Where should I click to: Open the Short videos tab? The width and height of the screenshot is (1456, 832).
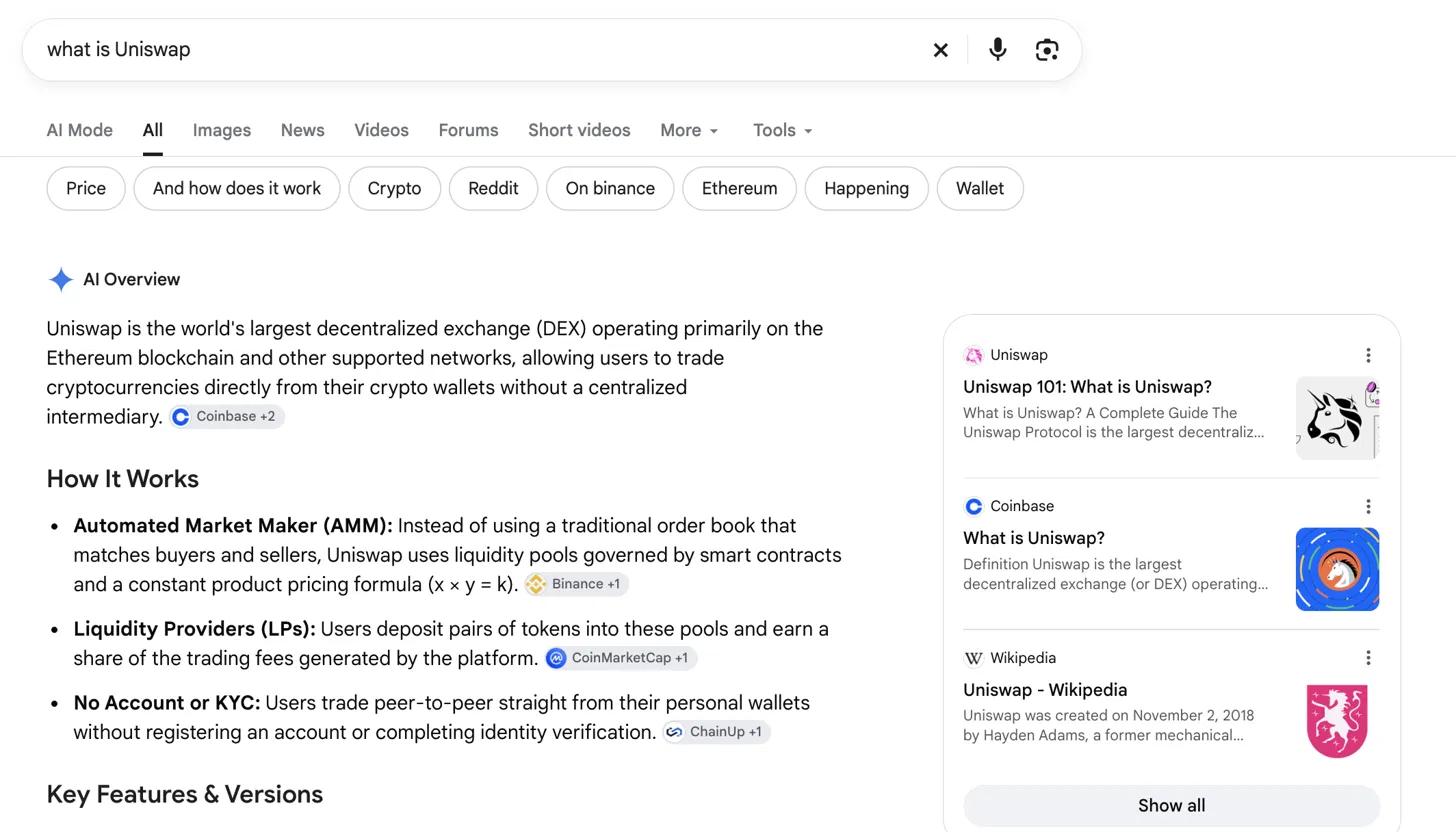click(579, 131)
